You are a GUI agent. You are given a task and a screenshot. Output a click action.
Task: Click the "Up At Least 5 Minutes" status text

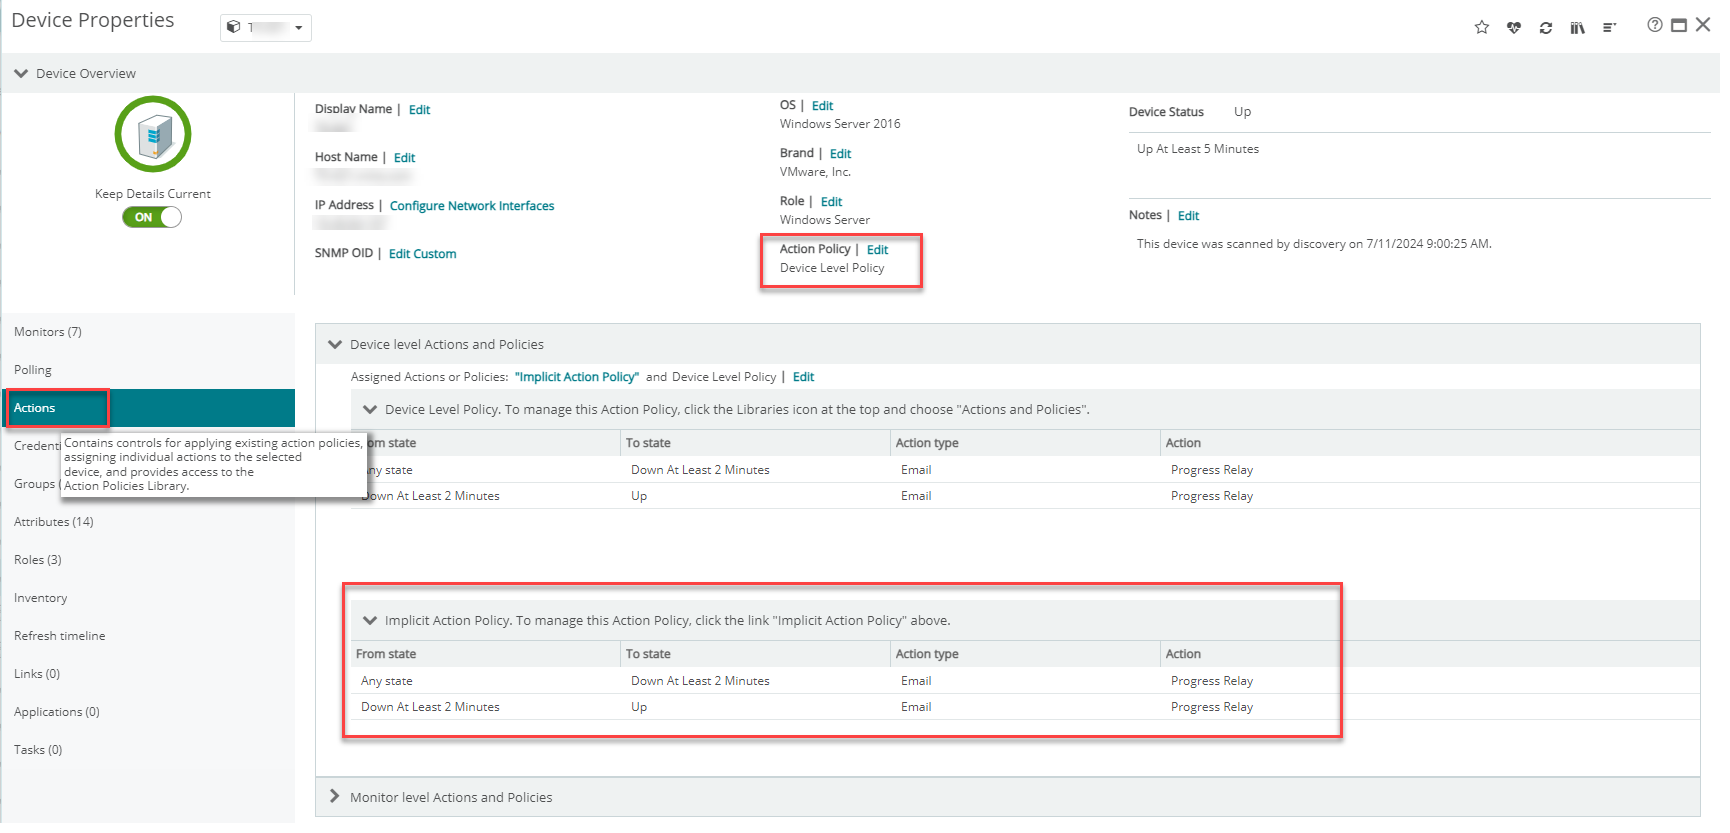[x=1198, y=149]
